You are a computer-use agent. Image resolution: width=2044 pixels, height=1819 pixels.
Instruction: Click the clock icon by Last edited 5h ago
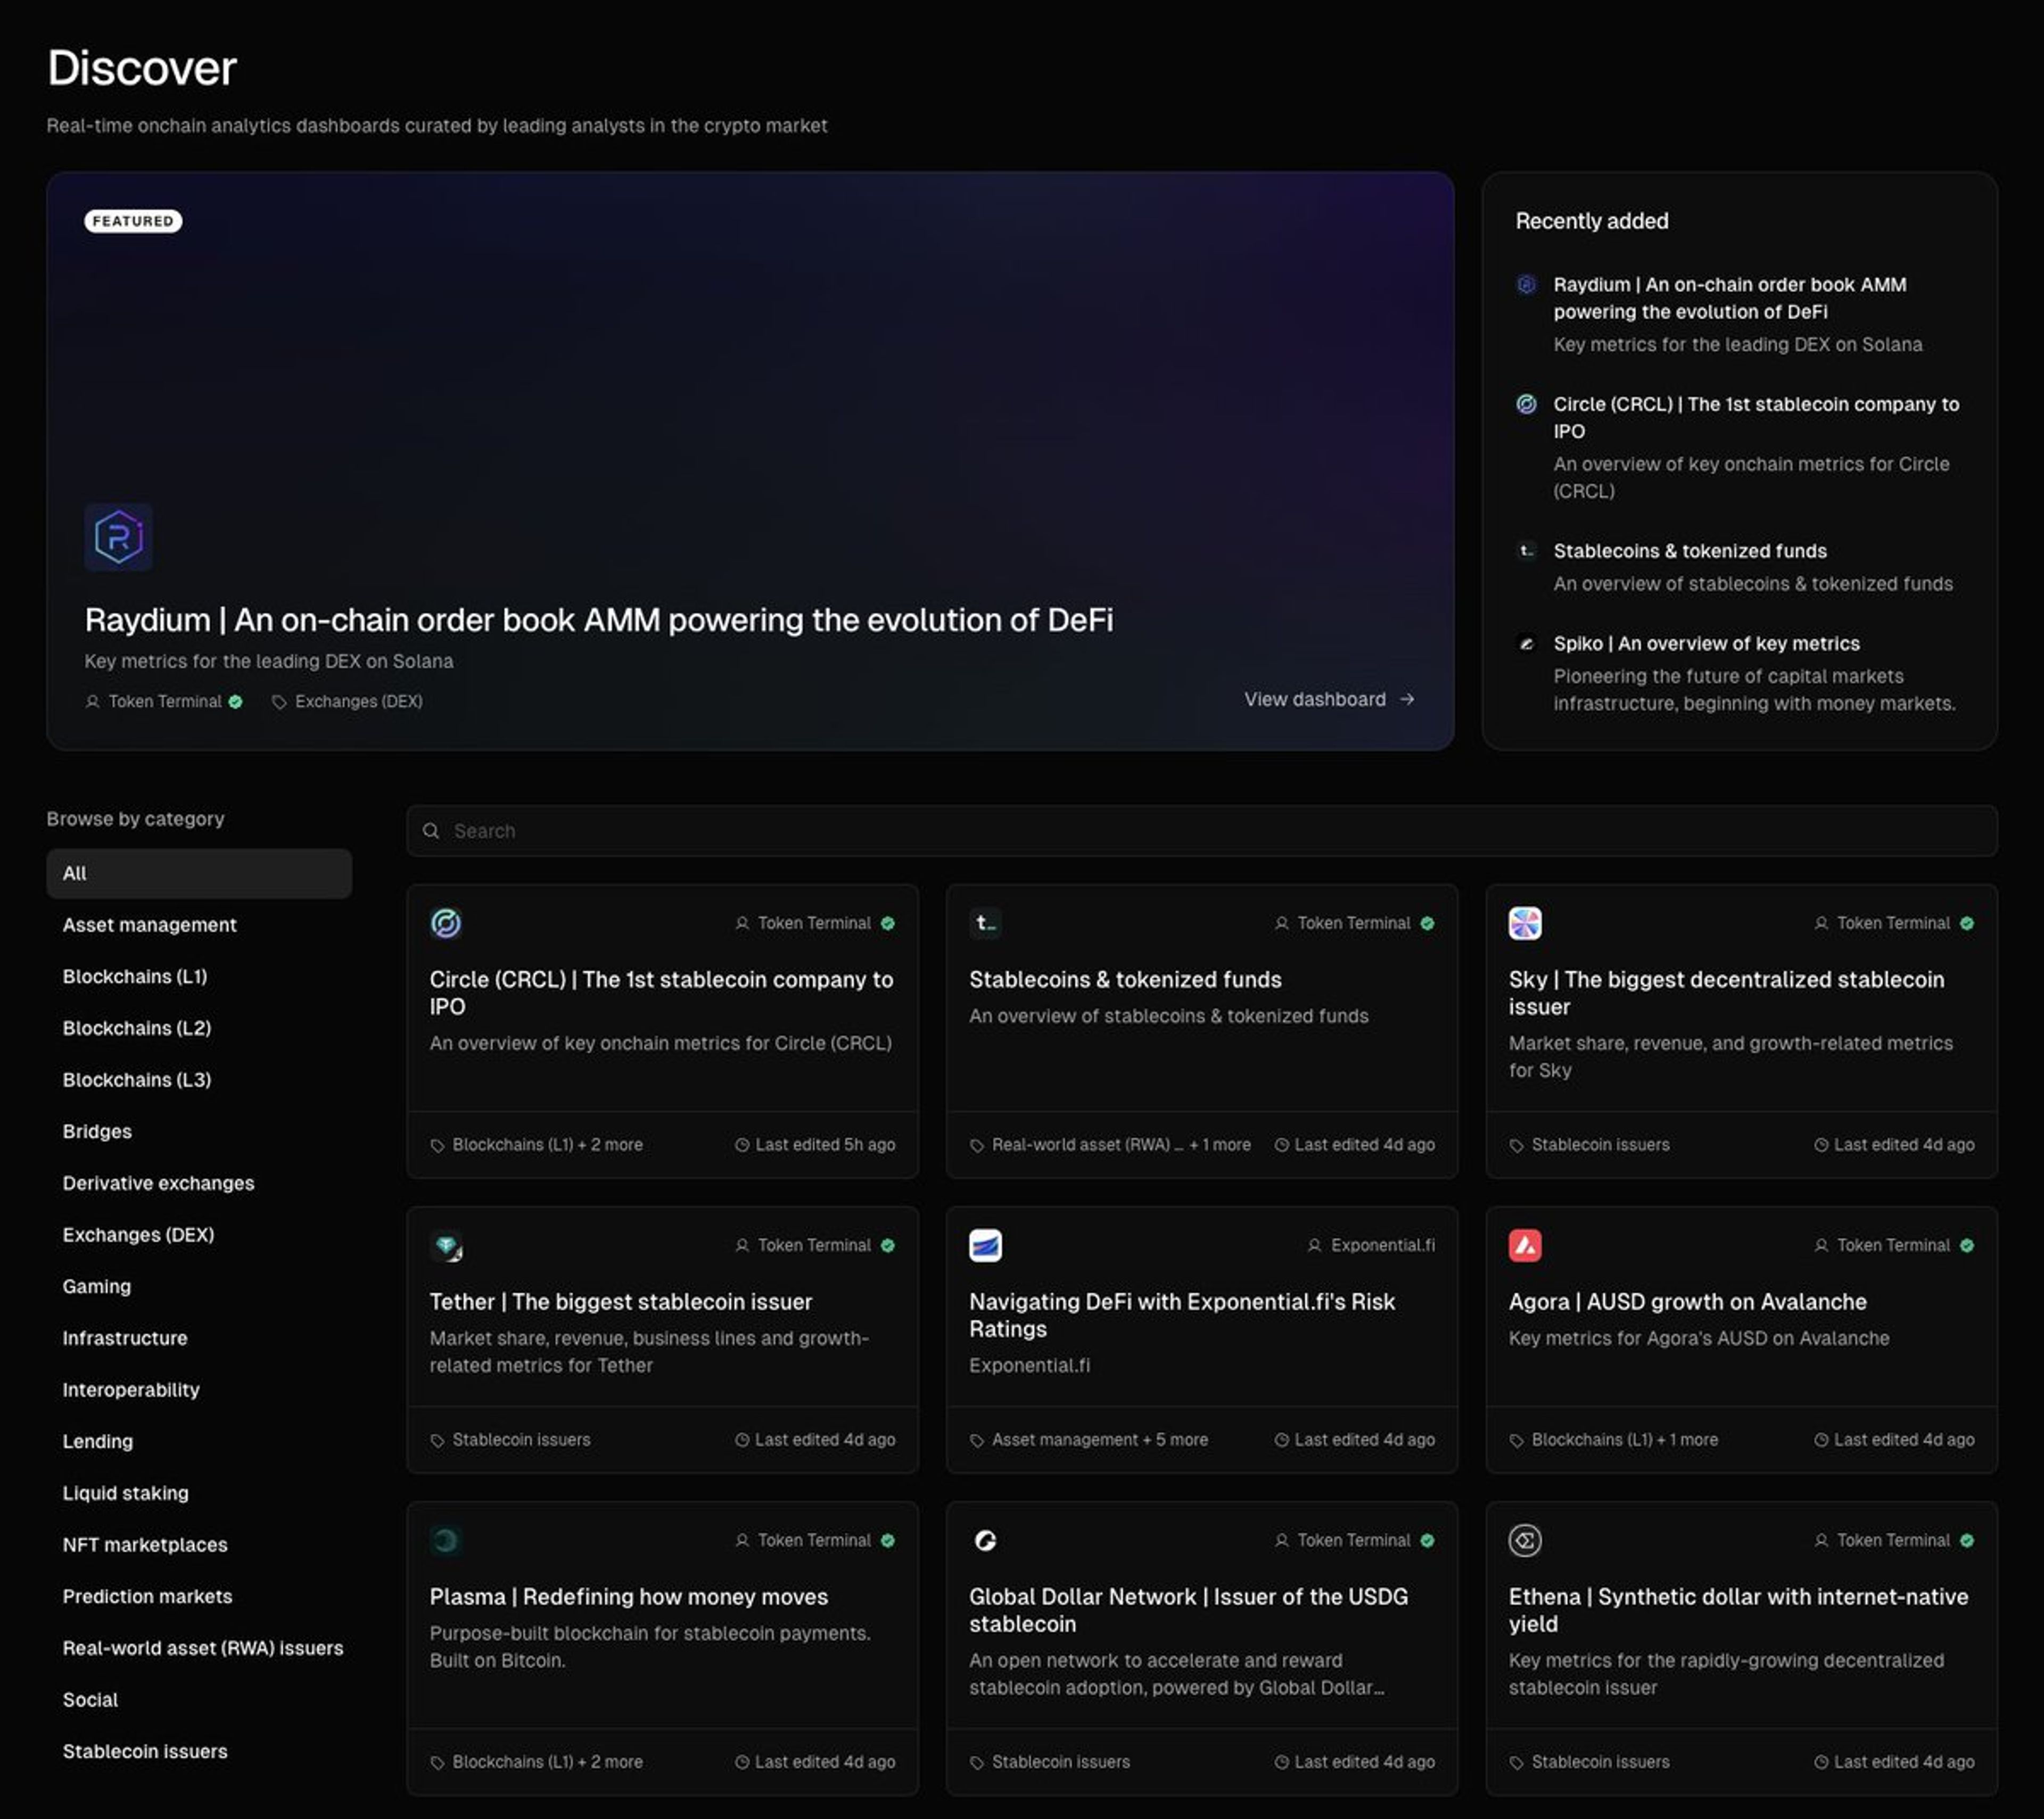pos(742,1145)
